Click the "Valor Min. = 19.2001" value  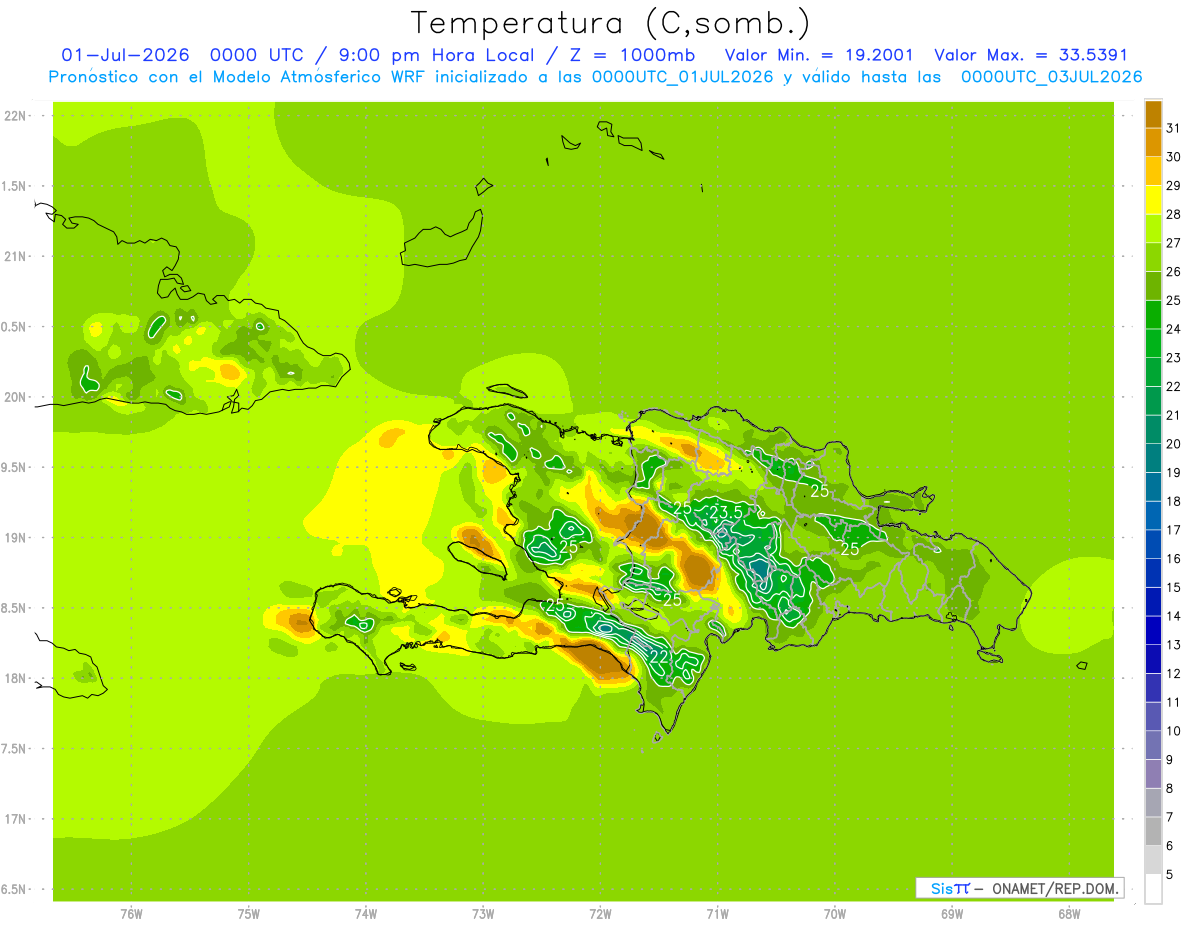tap(818, 56)
